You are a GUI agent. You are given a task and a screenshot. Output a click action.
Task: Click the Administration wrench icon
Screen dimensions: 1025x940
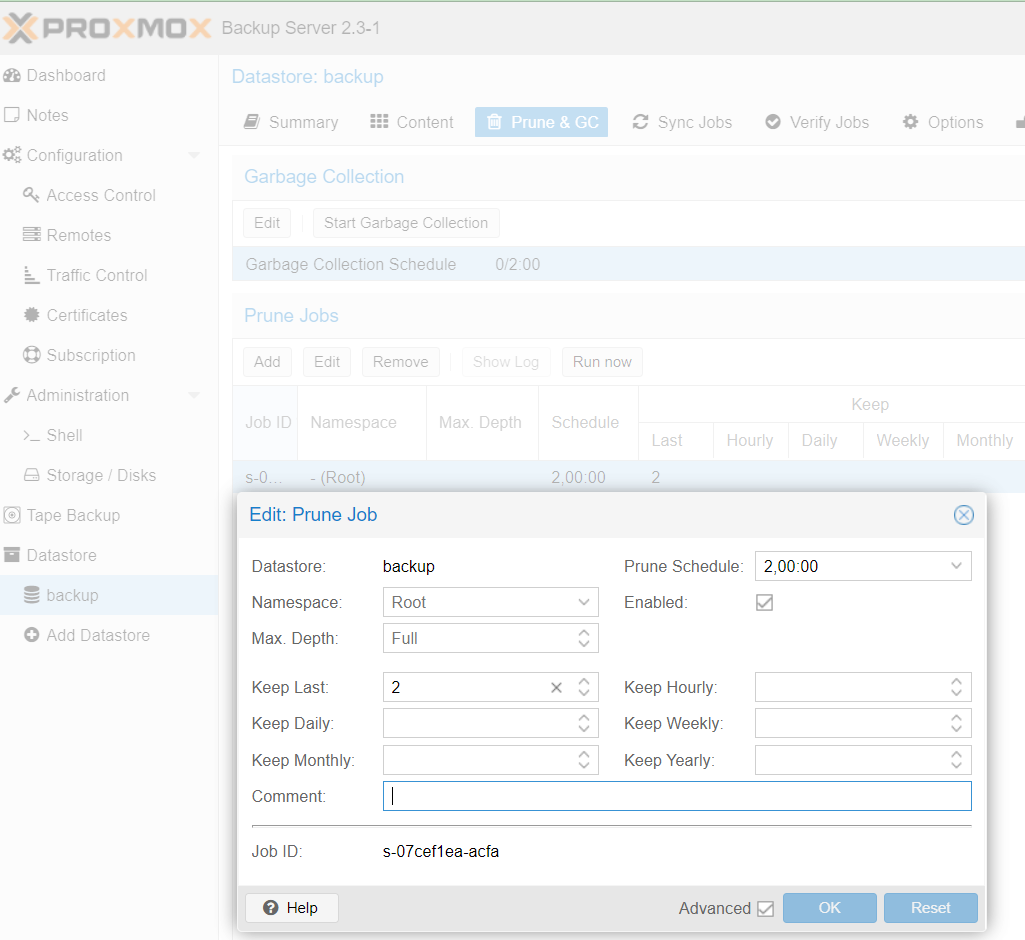pyautogui.click(x=12, y=395)
